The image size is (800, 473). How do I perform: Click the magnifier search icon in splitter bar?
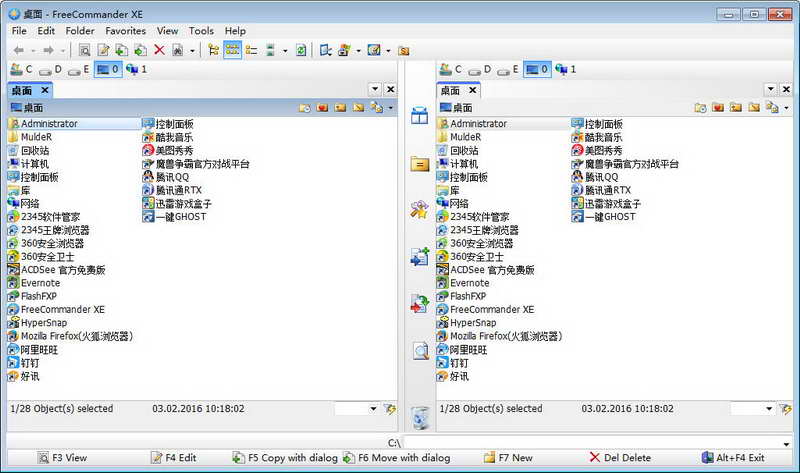(420, 351)
